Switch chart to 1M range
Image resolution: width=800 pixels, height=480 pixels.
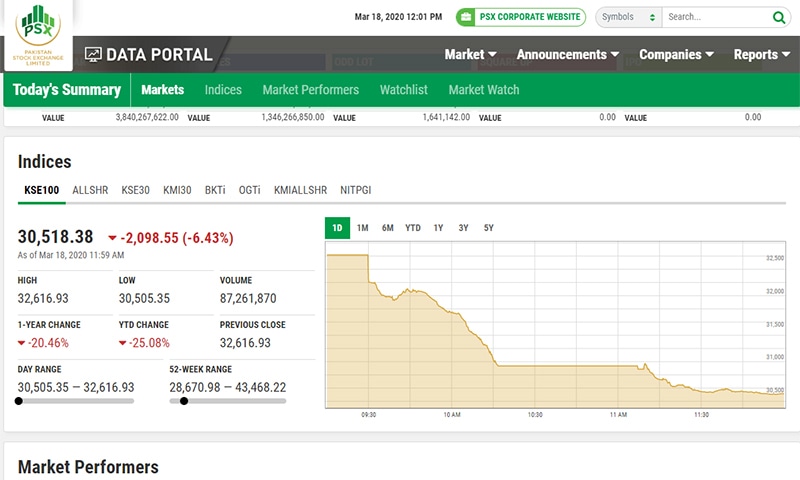point(362,228)
